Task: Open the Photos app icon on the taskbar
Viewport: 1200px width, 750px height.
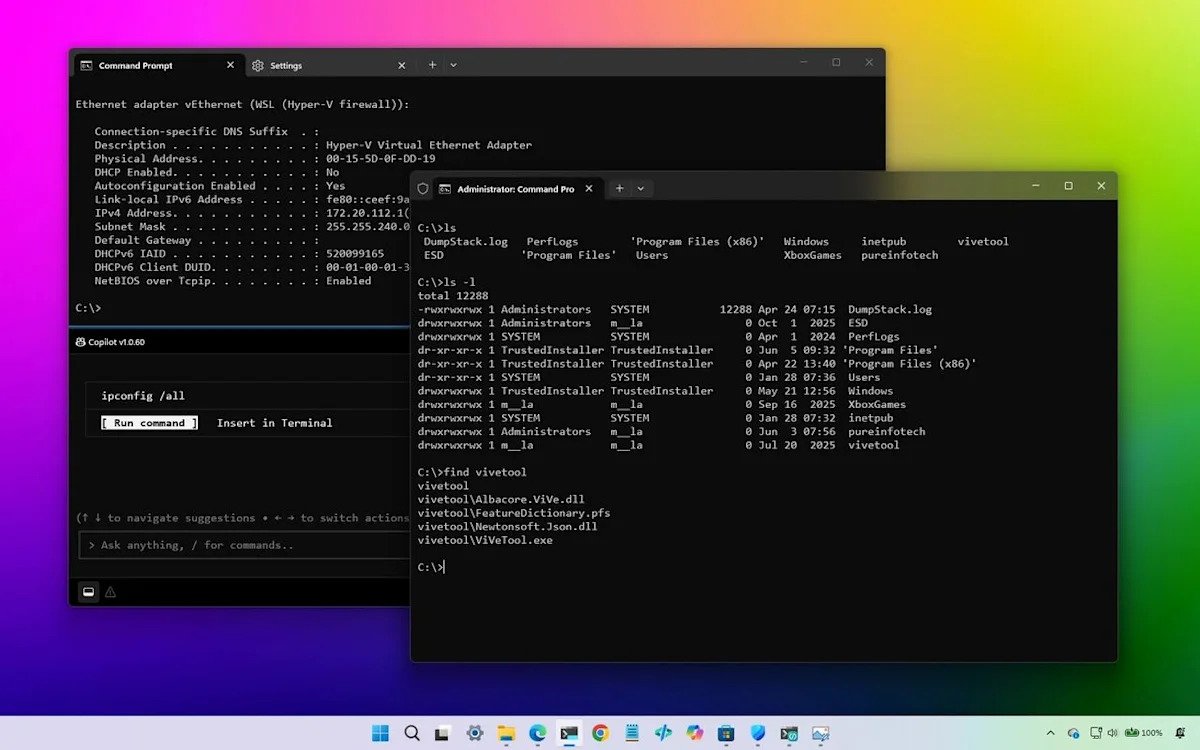Action: coord(820,733)
